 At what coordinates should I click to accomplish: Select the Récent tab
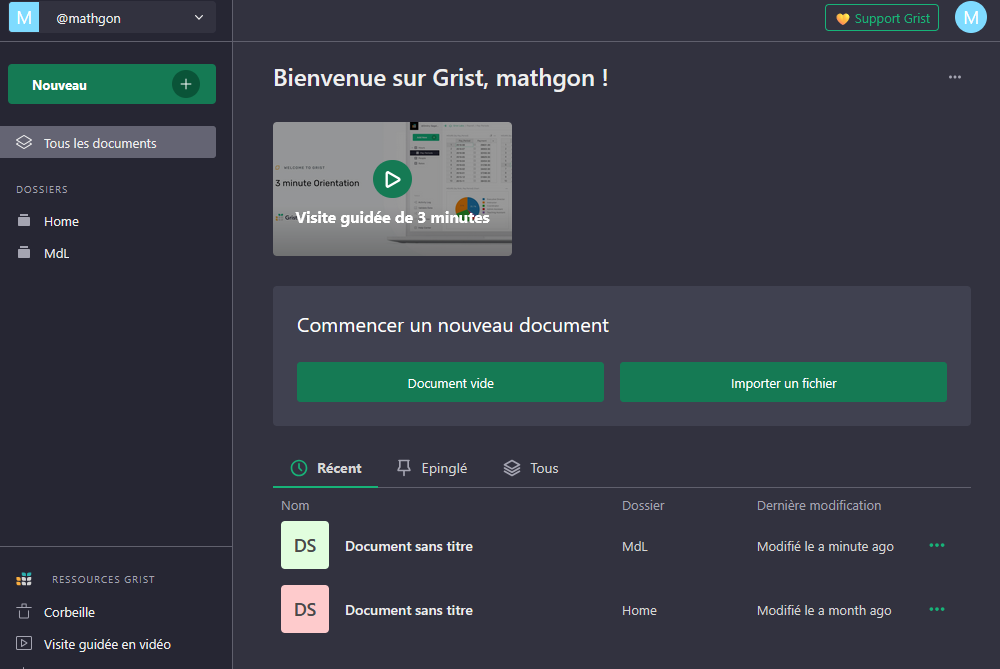pos(326,468)
